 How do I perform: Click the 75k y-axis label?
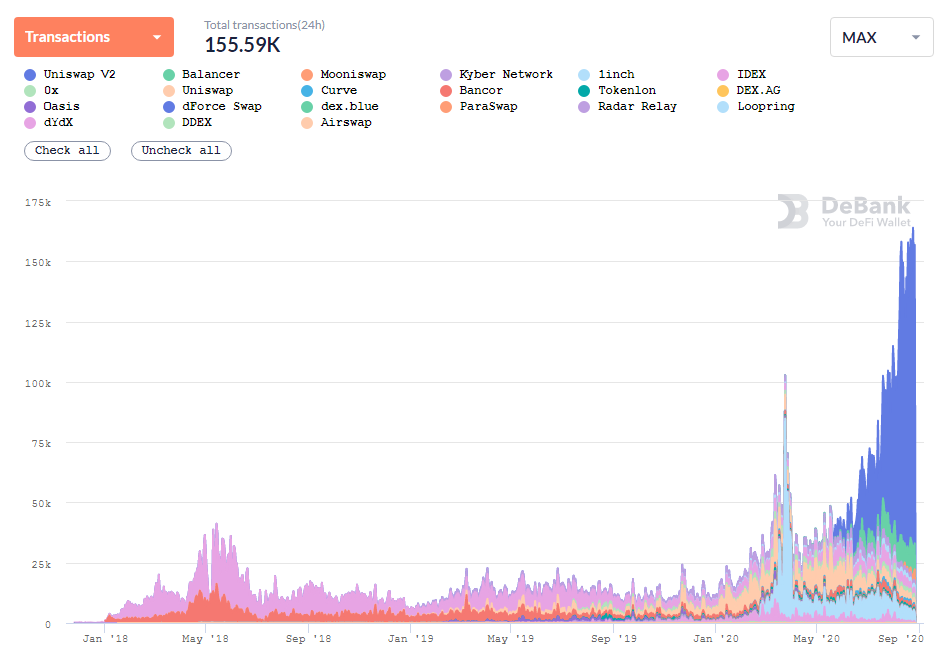[41, 443]
